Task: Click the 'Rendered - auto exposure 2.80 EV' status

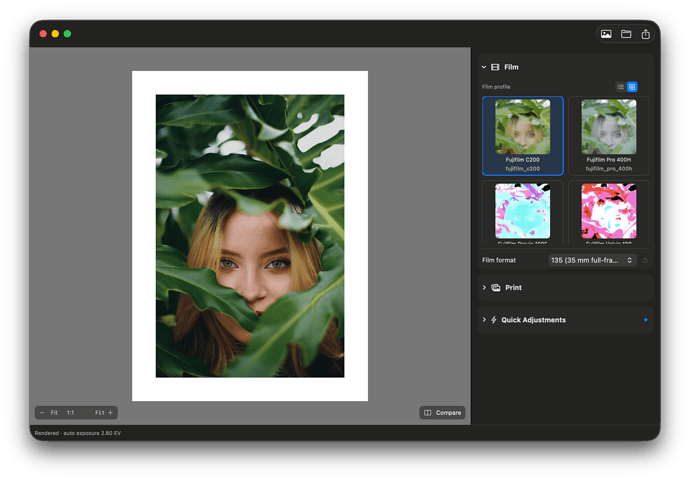Action: pyautogui.click(x=78, y=433)
